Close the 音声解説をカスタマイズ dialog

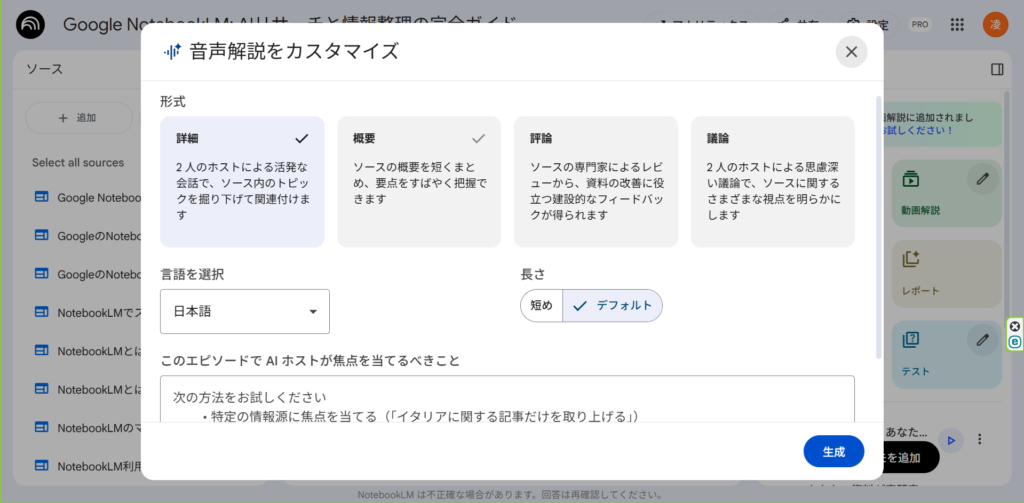point(851,52)
